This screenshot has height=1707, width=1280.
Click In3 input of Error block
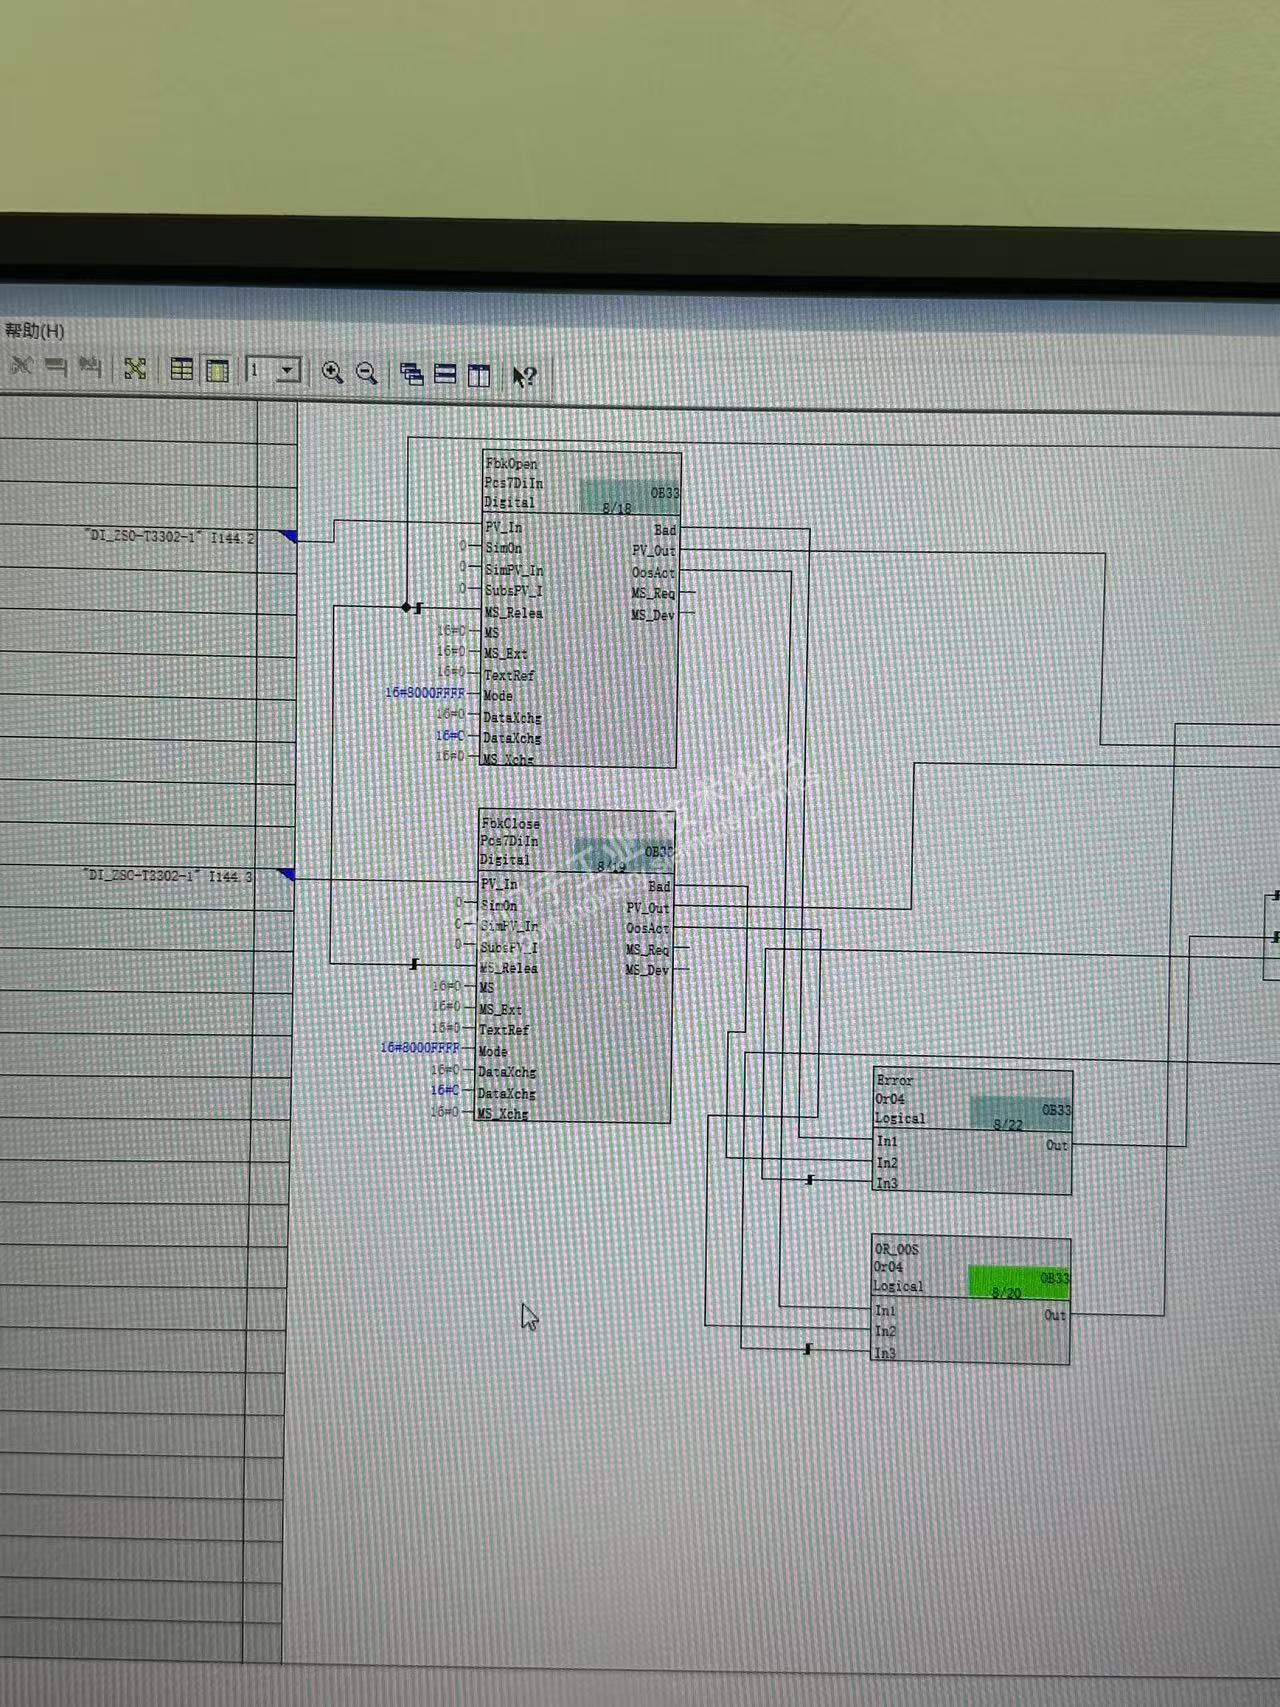pyautogui.click(x=887, y=1184)
